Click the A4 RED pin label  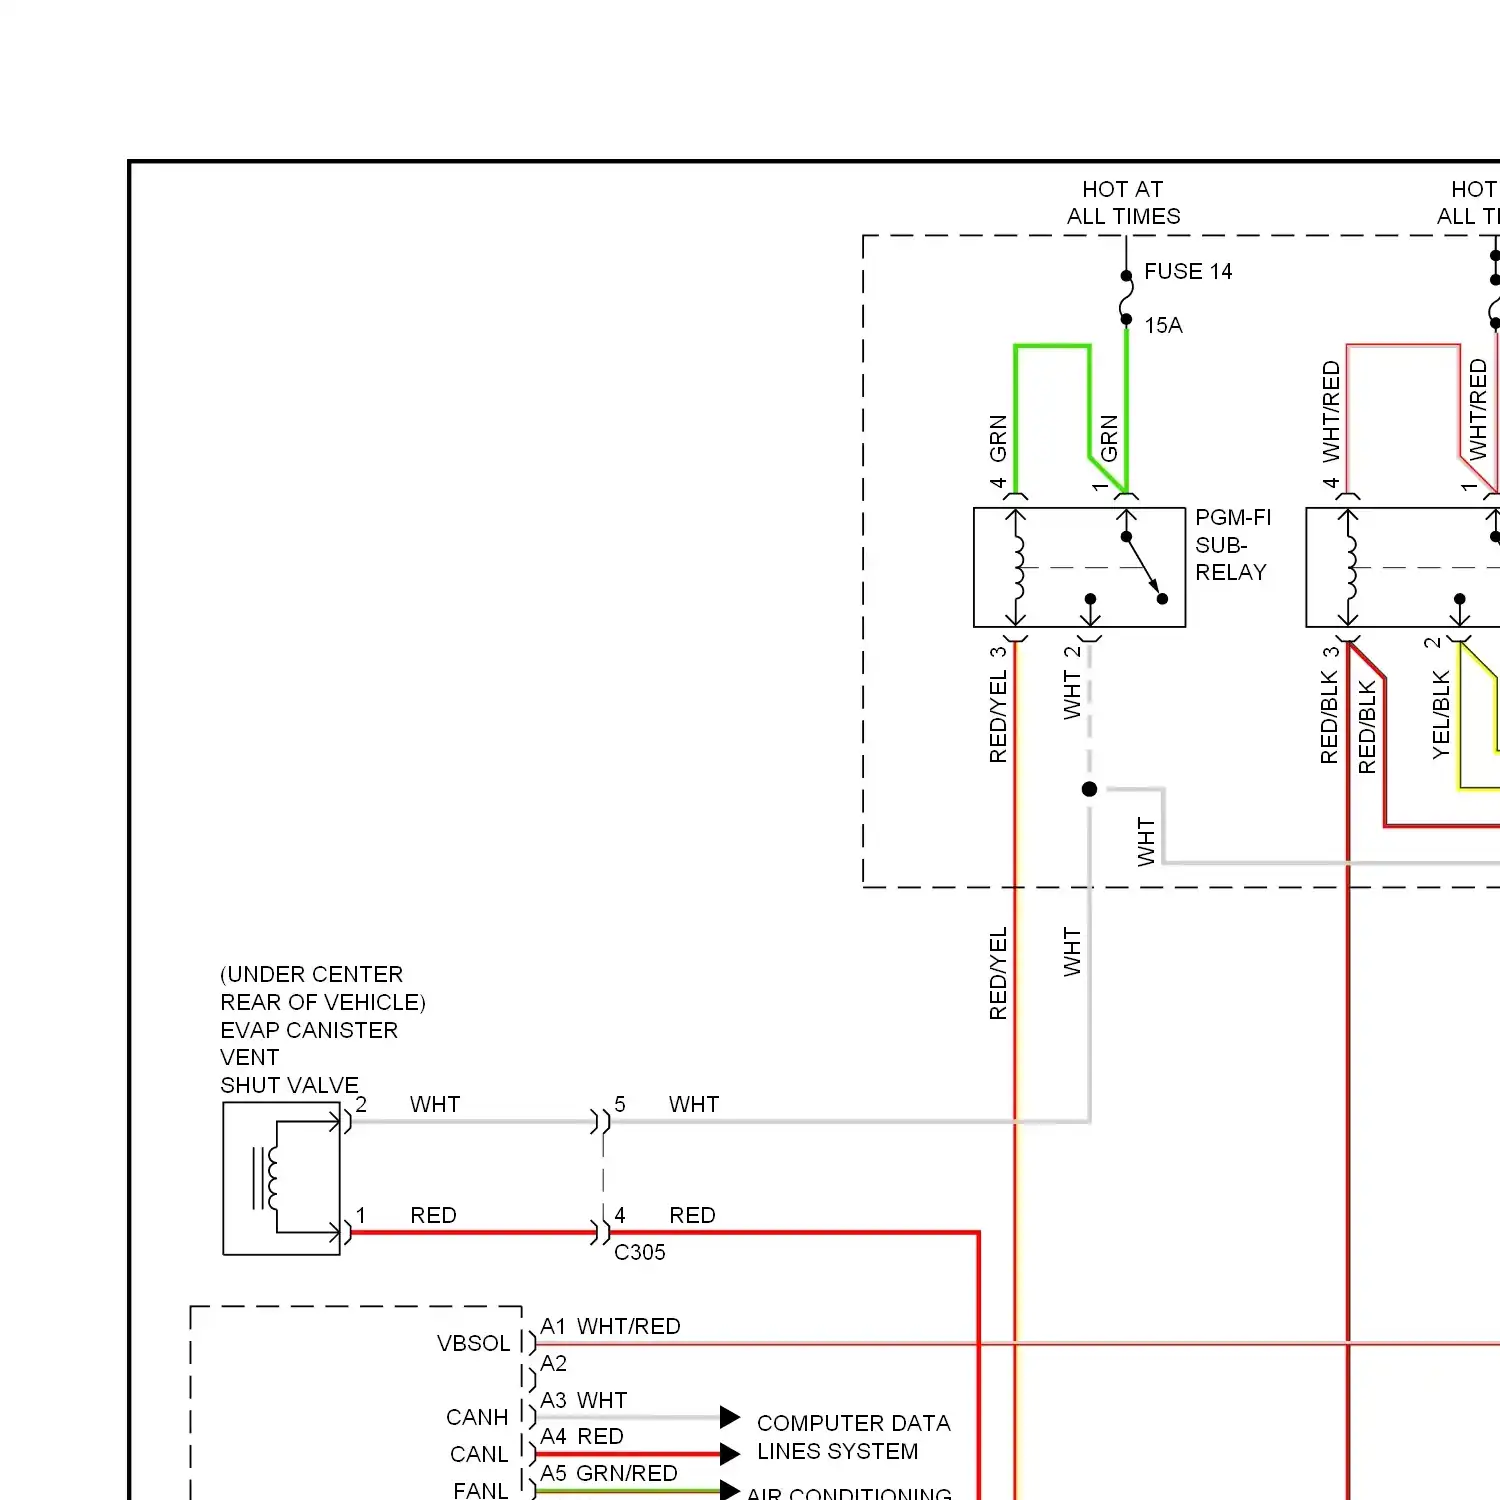(x=582, y=1436)
